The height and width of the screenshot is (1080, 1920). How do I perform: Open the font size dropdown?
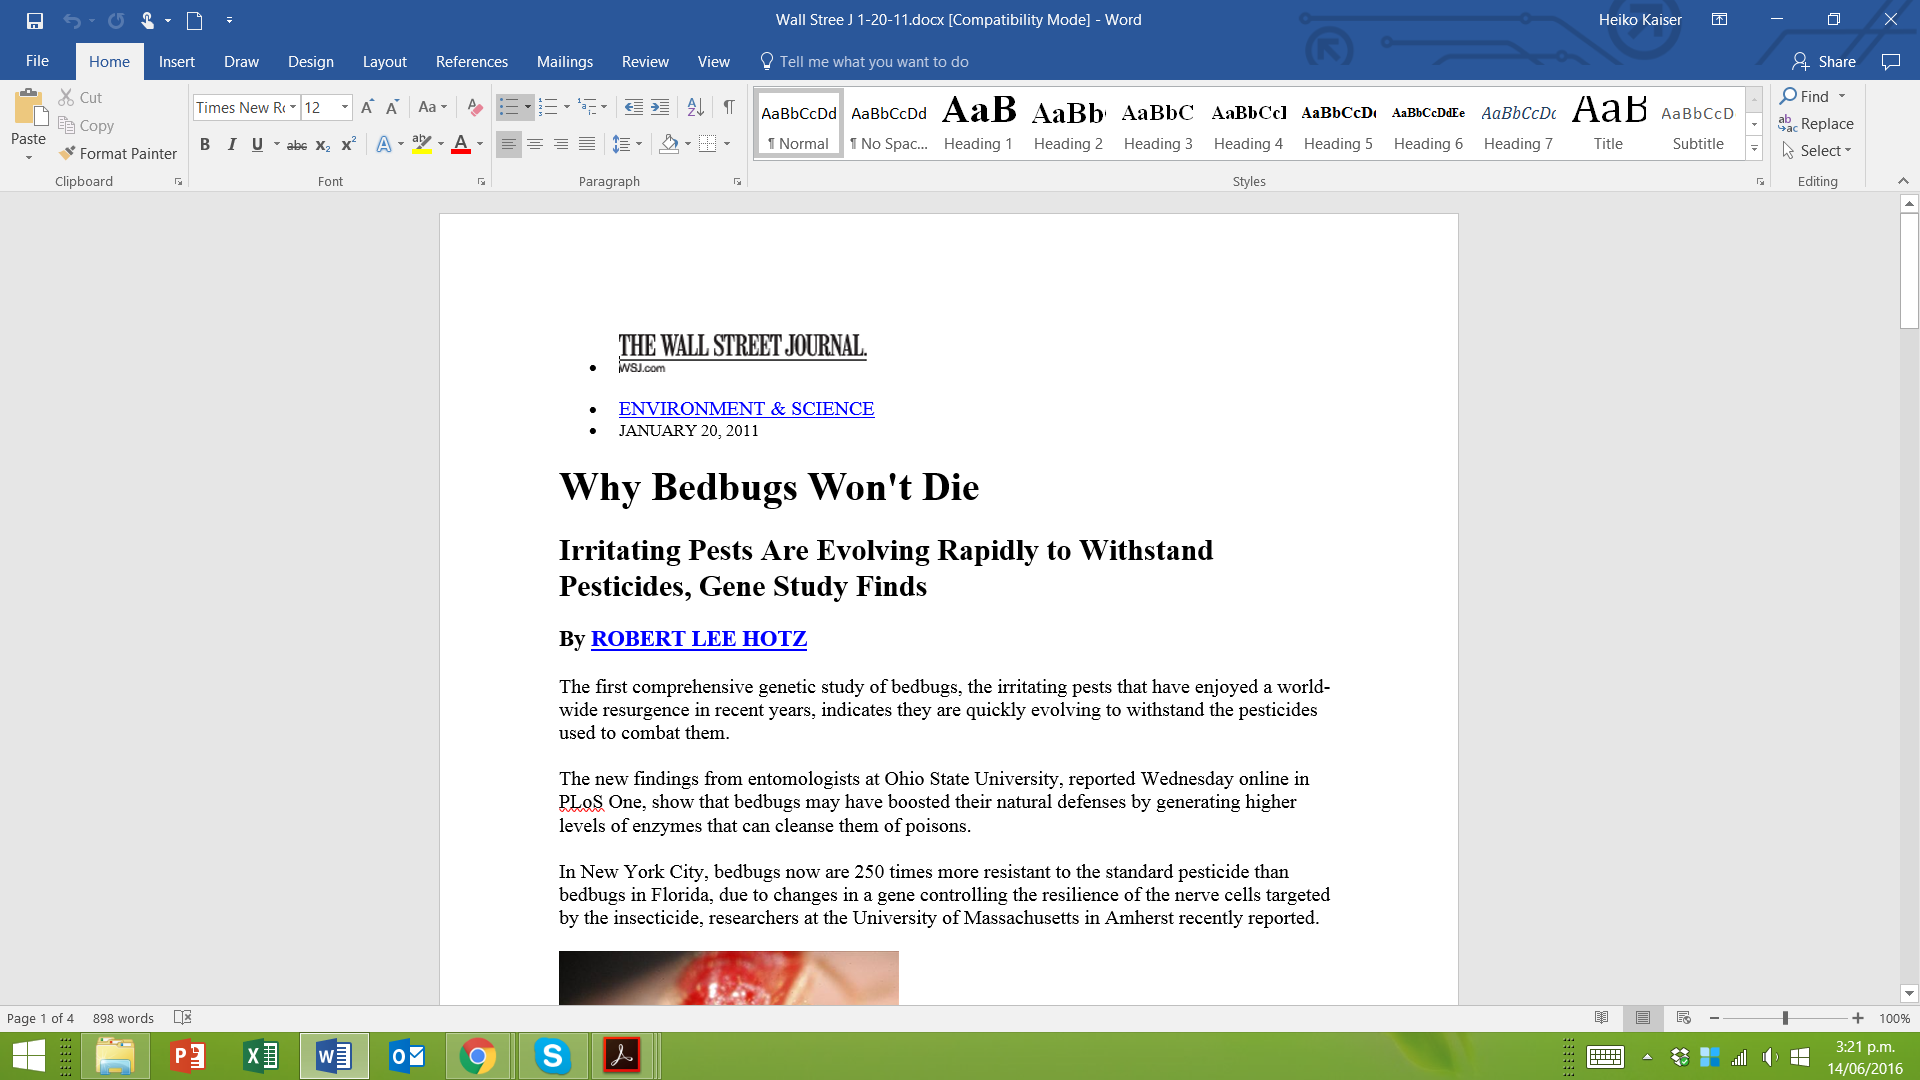(345, 107)
